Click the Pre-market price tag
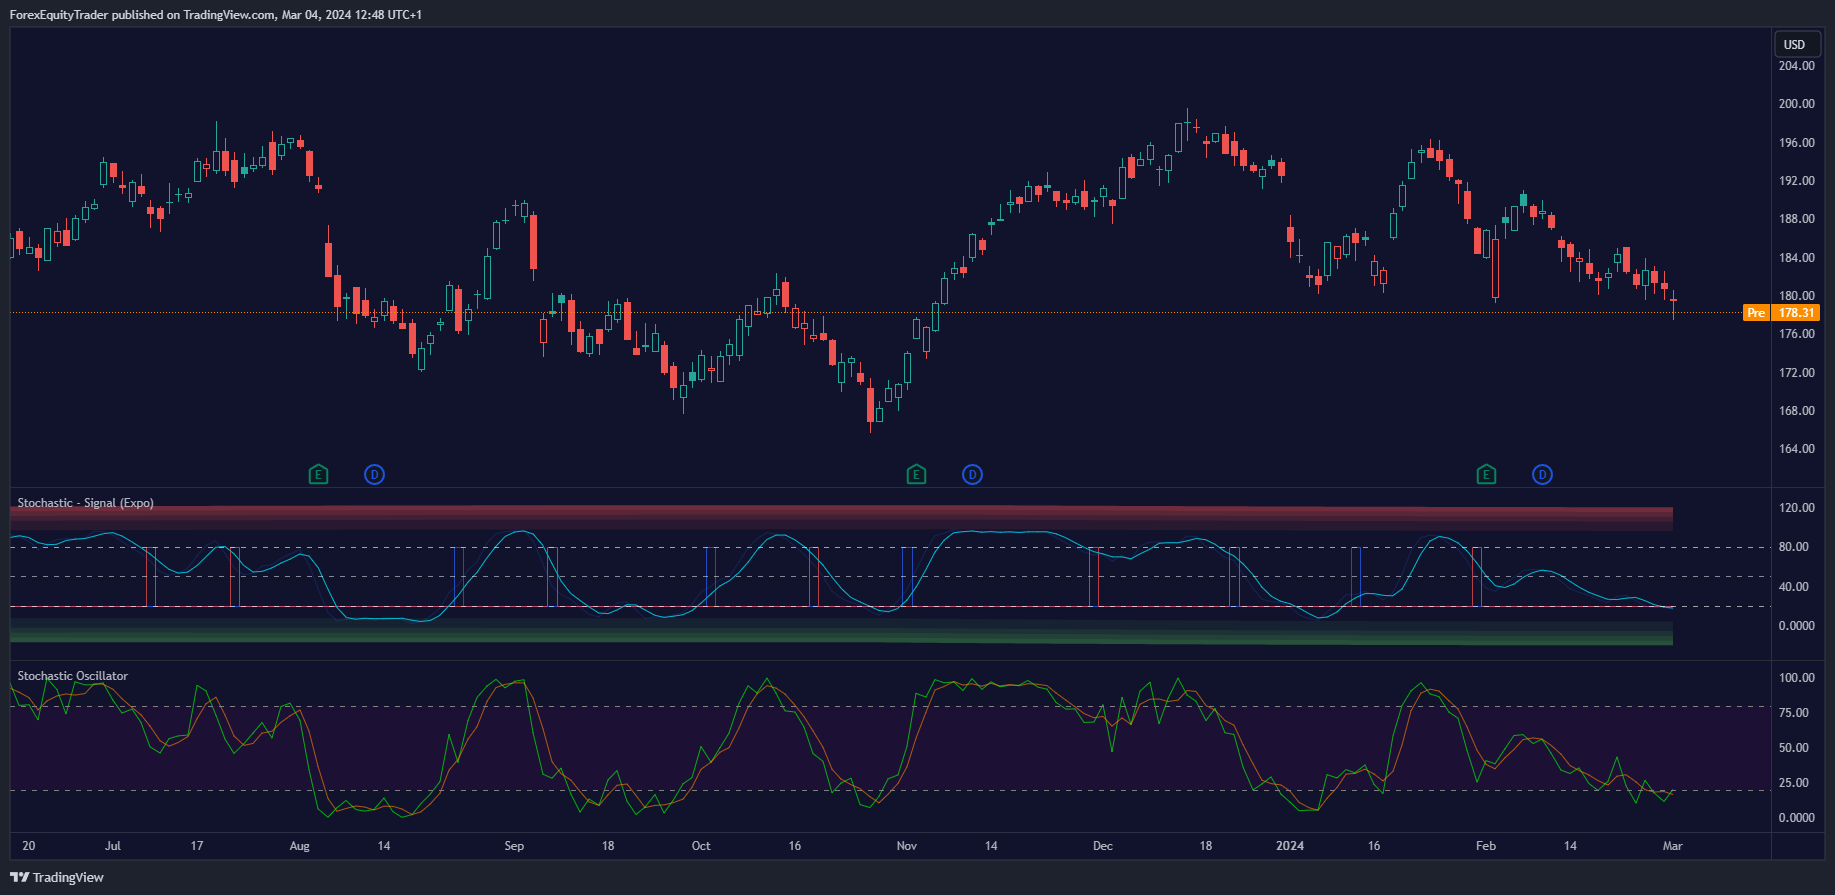Screen dimensions: 1835x895 tap(1756, 313)
